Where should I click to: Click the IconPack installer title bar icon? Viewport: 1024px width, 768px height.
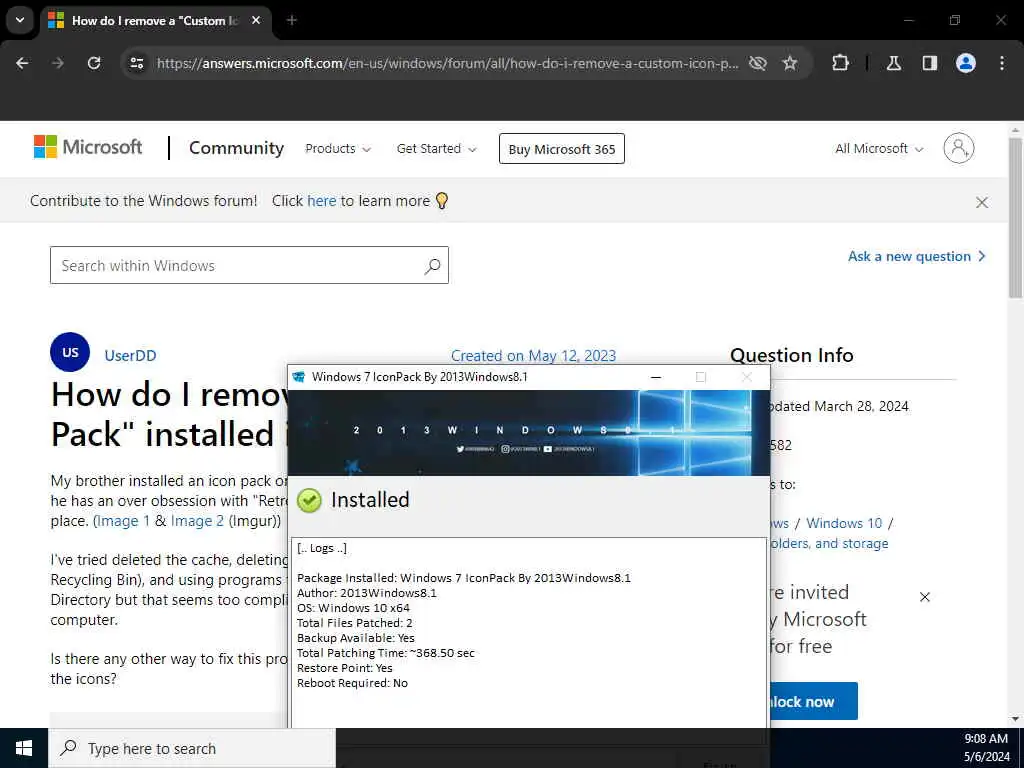pyautogui.click(x=299, y=377)
